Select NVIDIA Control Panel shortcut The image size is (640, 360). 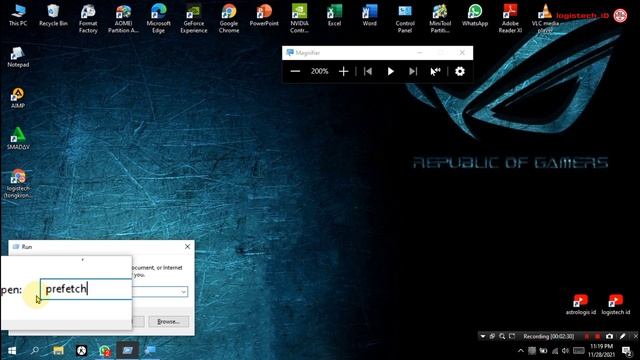point(299,18)
